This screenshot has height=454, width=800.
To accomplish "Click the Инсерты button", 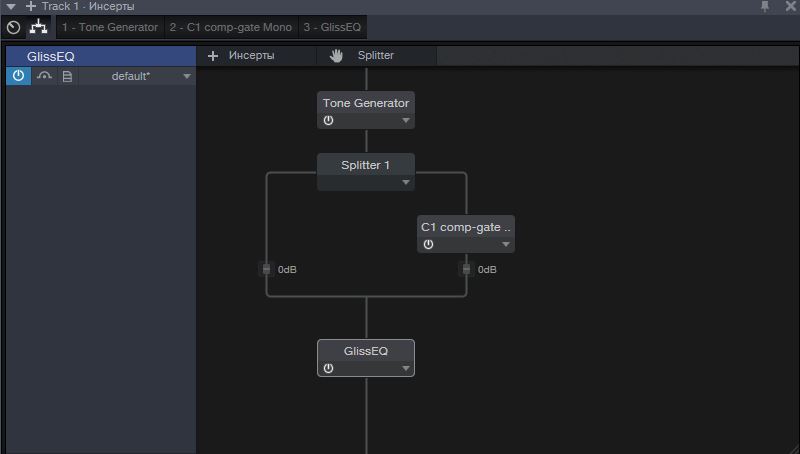I will click(x=251, y=56).
